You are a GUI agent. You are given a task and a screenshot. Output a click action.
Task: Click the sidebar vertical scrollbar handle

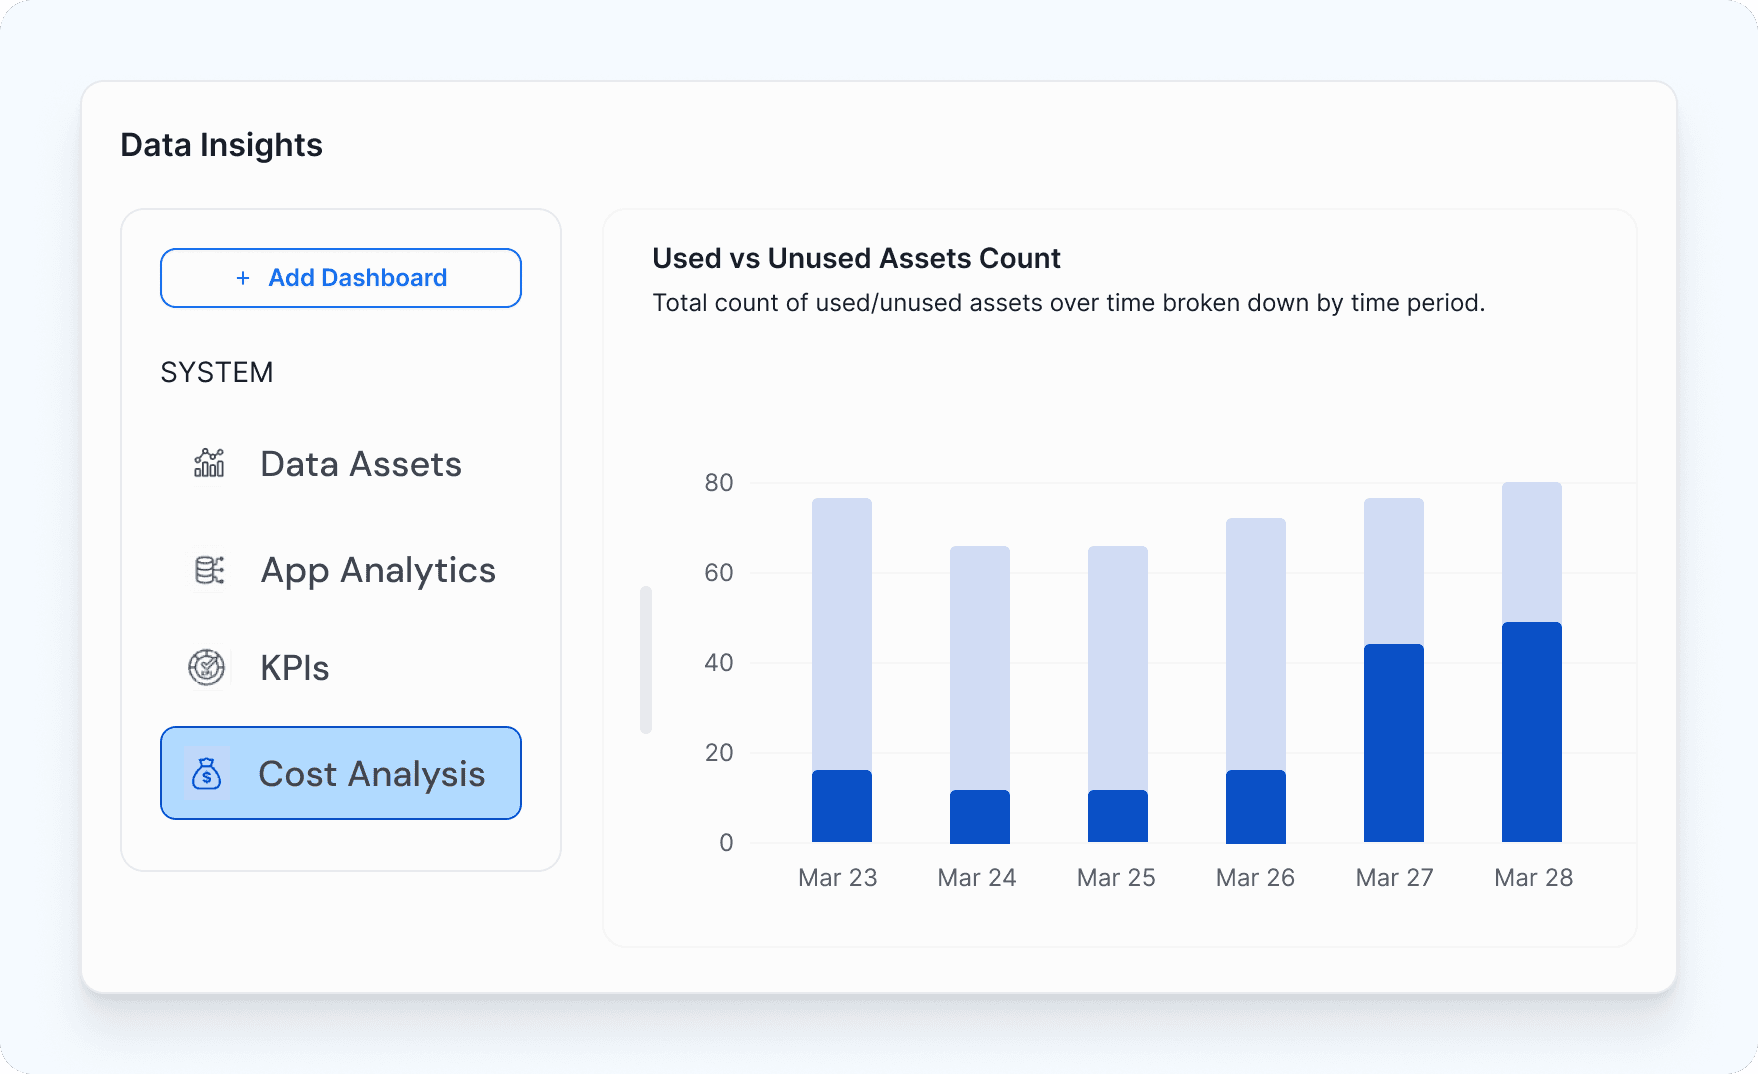[x=646, y=660]
